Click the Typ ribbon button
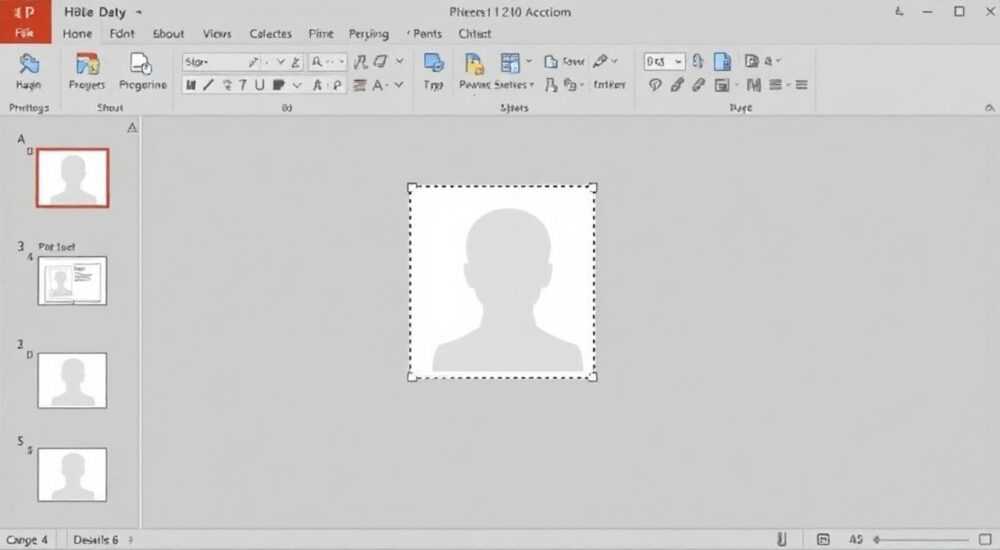Screen dimensions: 1000x550 click(434, 71)
